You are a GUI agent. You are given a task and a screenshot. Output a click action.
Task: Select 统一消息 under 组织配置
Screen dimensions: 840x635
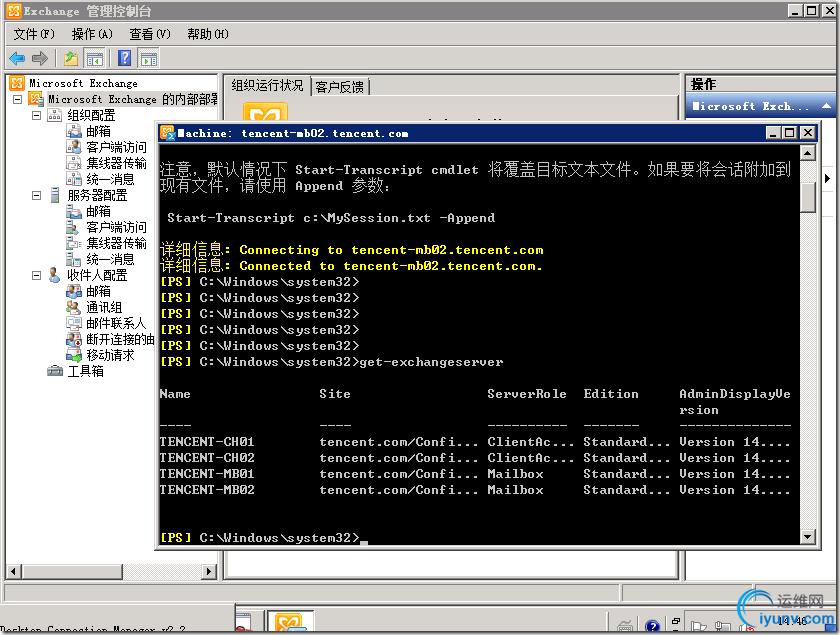(110, 179)
